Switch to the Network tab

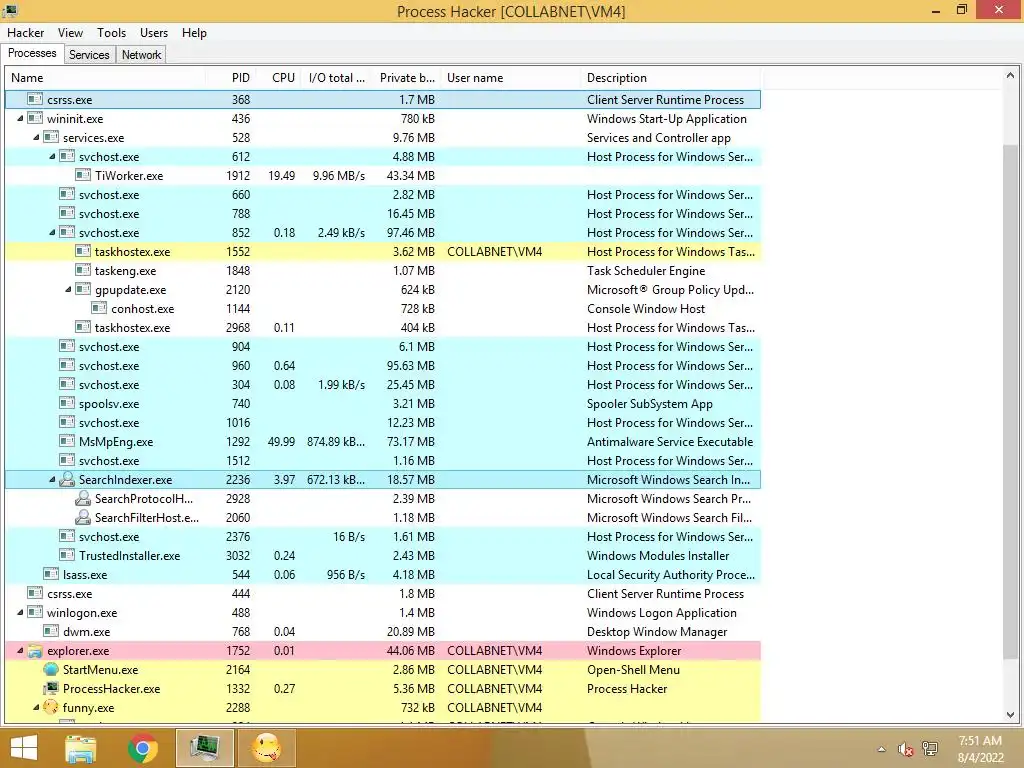pos(141,55)
